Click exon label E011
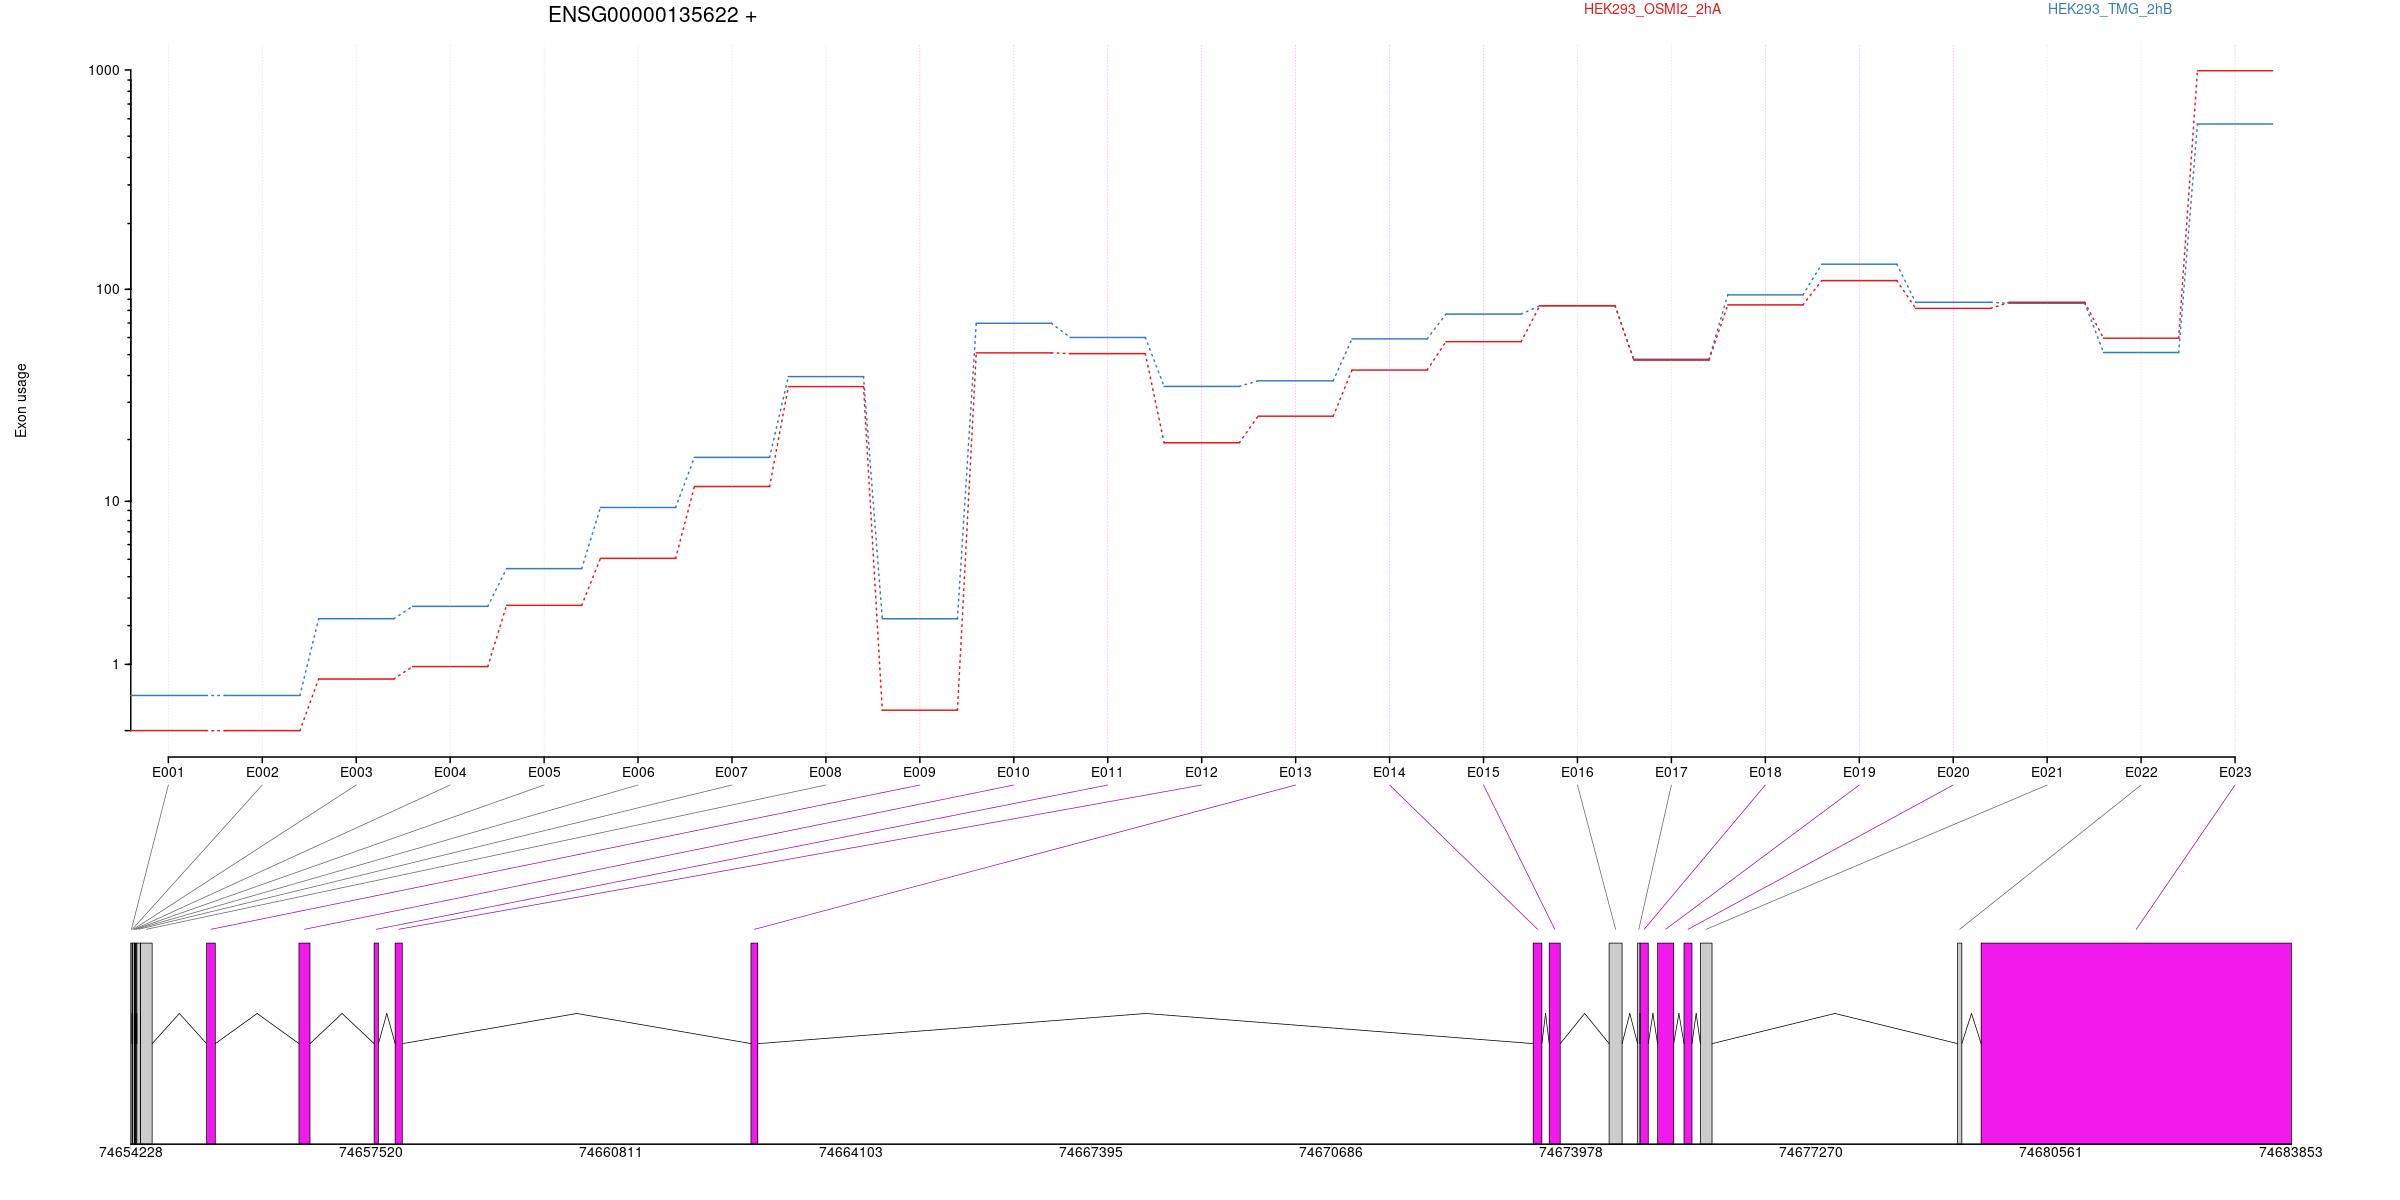This screenshot has width=2400, height=1200. tap(1107, 772)
